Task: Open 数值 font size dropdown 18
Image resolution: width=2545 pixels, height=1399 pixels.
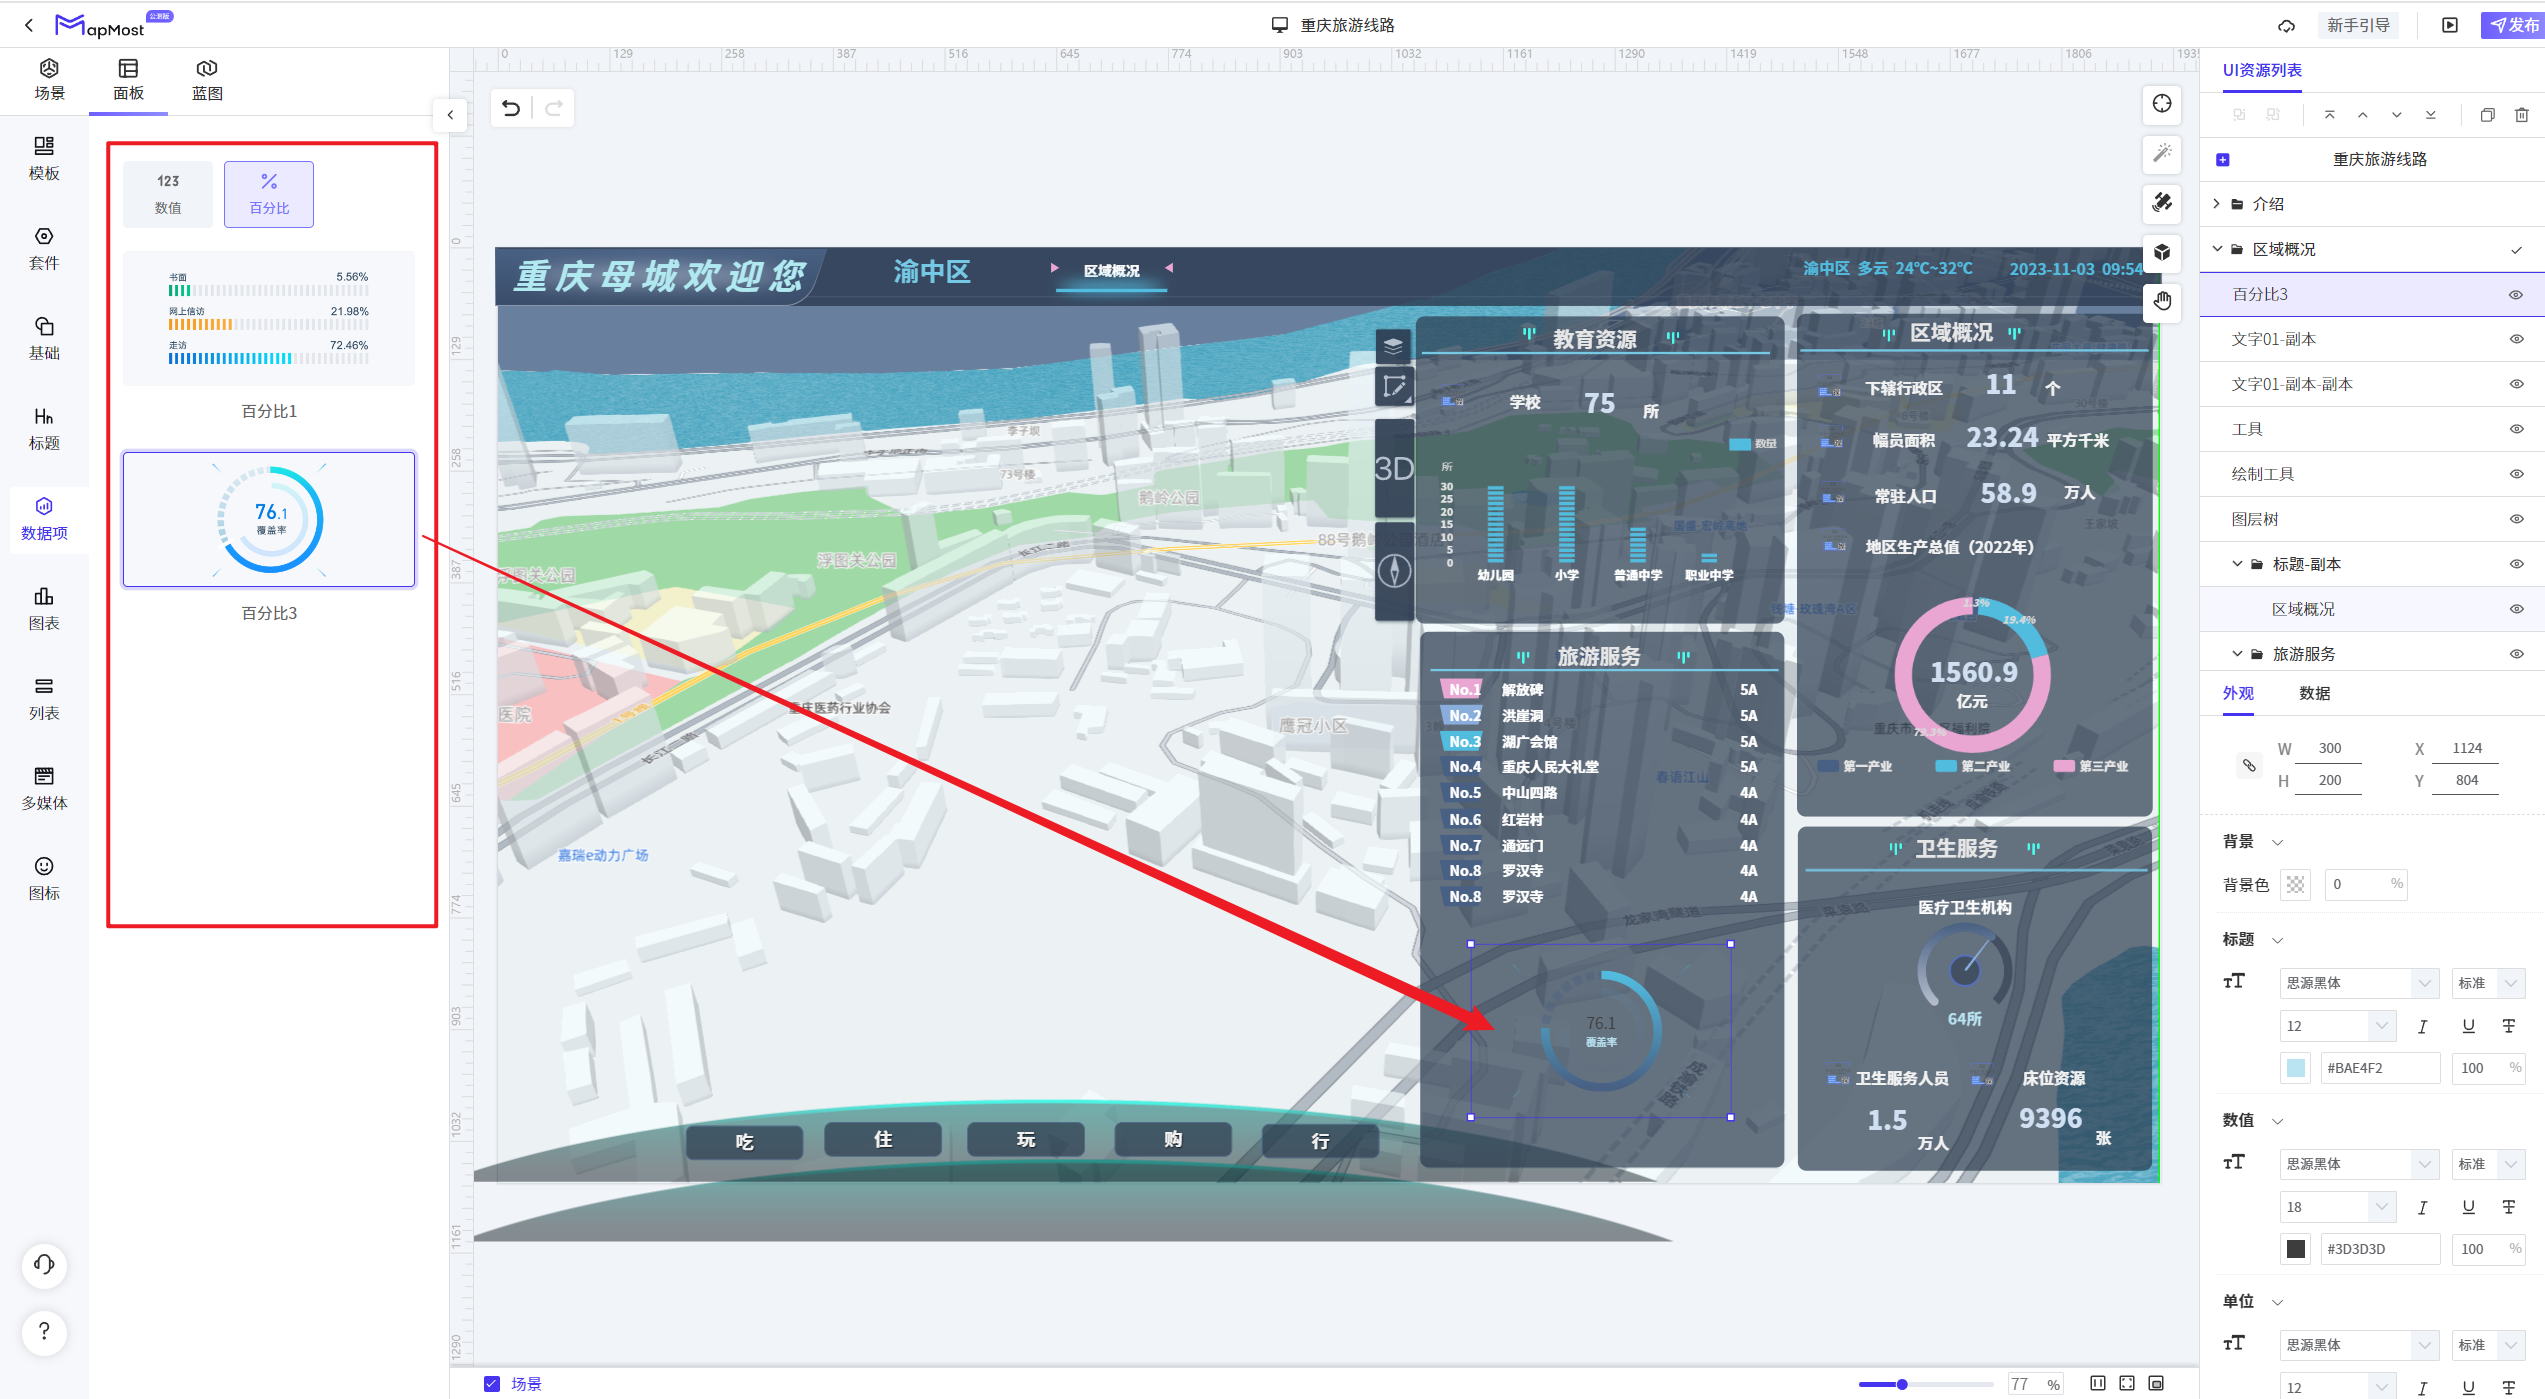Action: (x=2338, y=1207)
